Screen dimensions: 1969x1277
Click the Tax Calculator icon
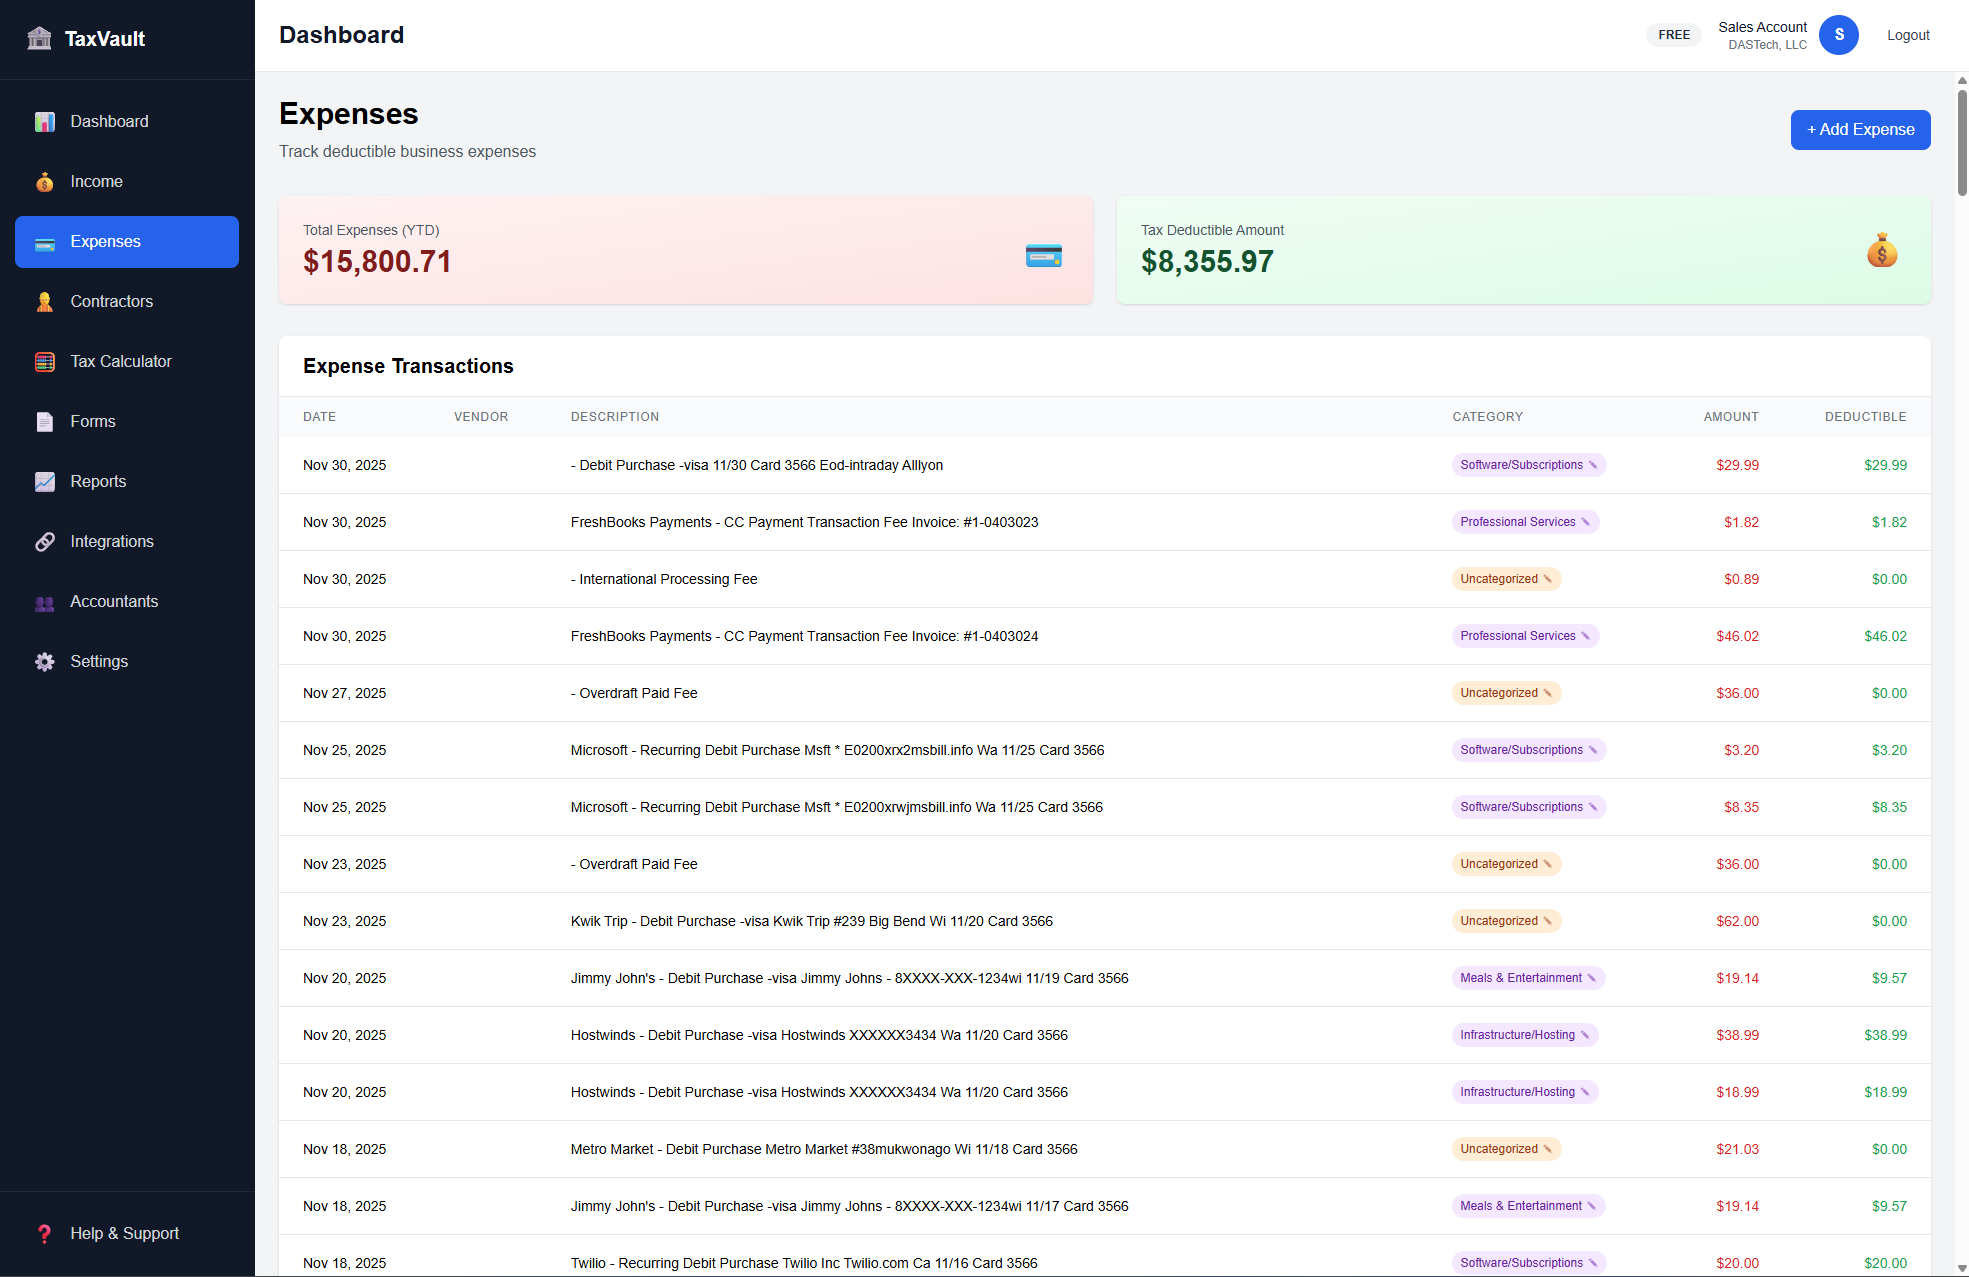pyautogui.click(x=45, y=361)
